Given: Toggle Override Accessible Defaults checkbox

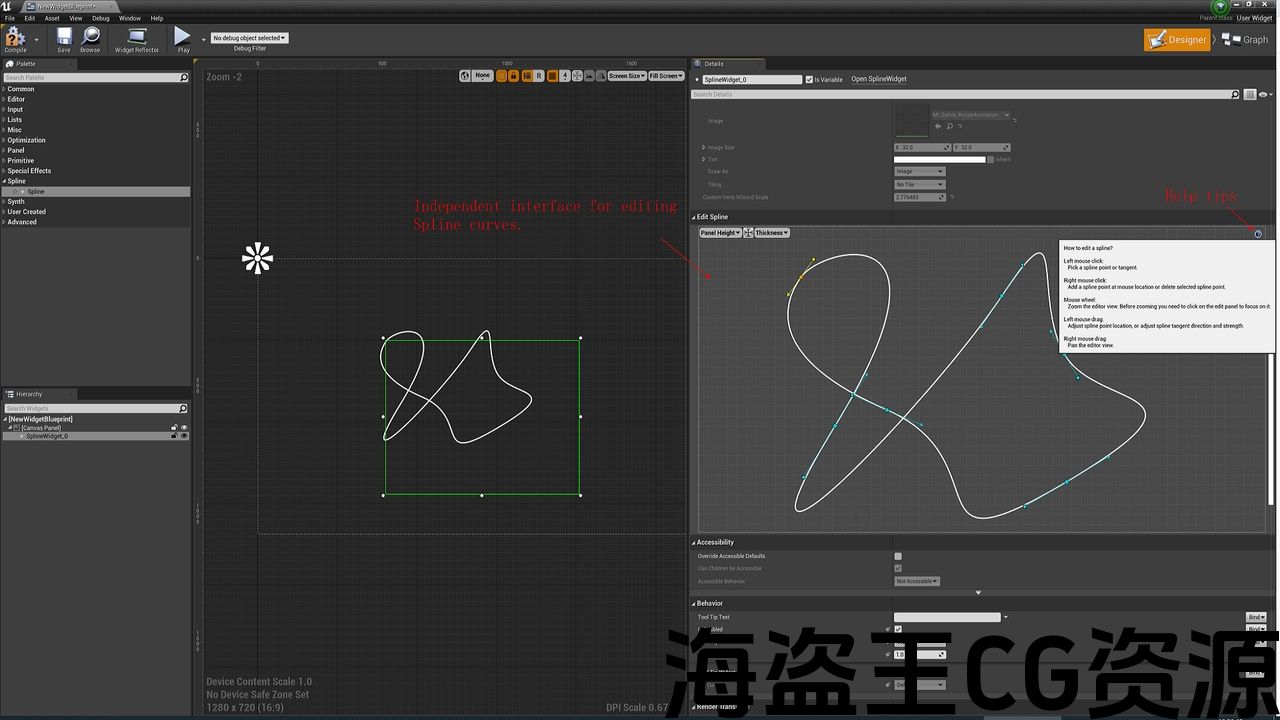Looking at the screenshot, I should 898,556.
